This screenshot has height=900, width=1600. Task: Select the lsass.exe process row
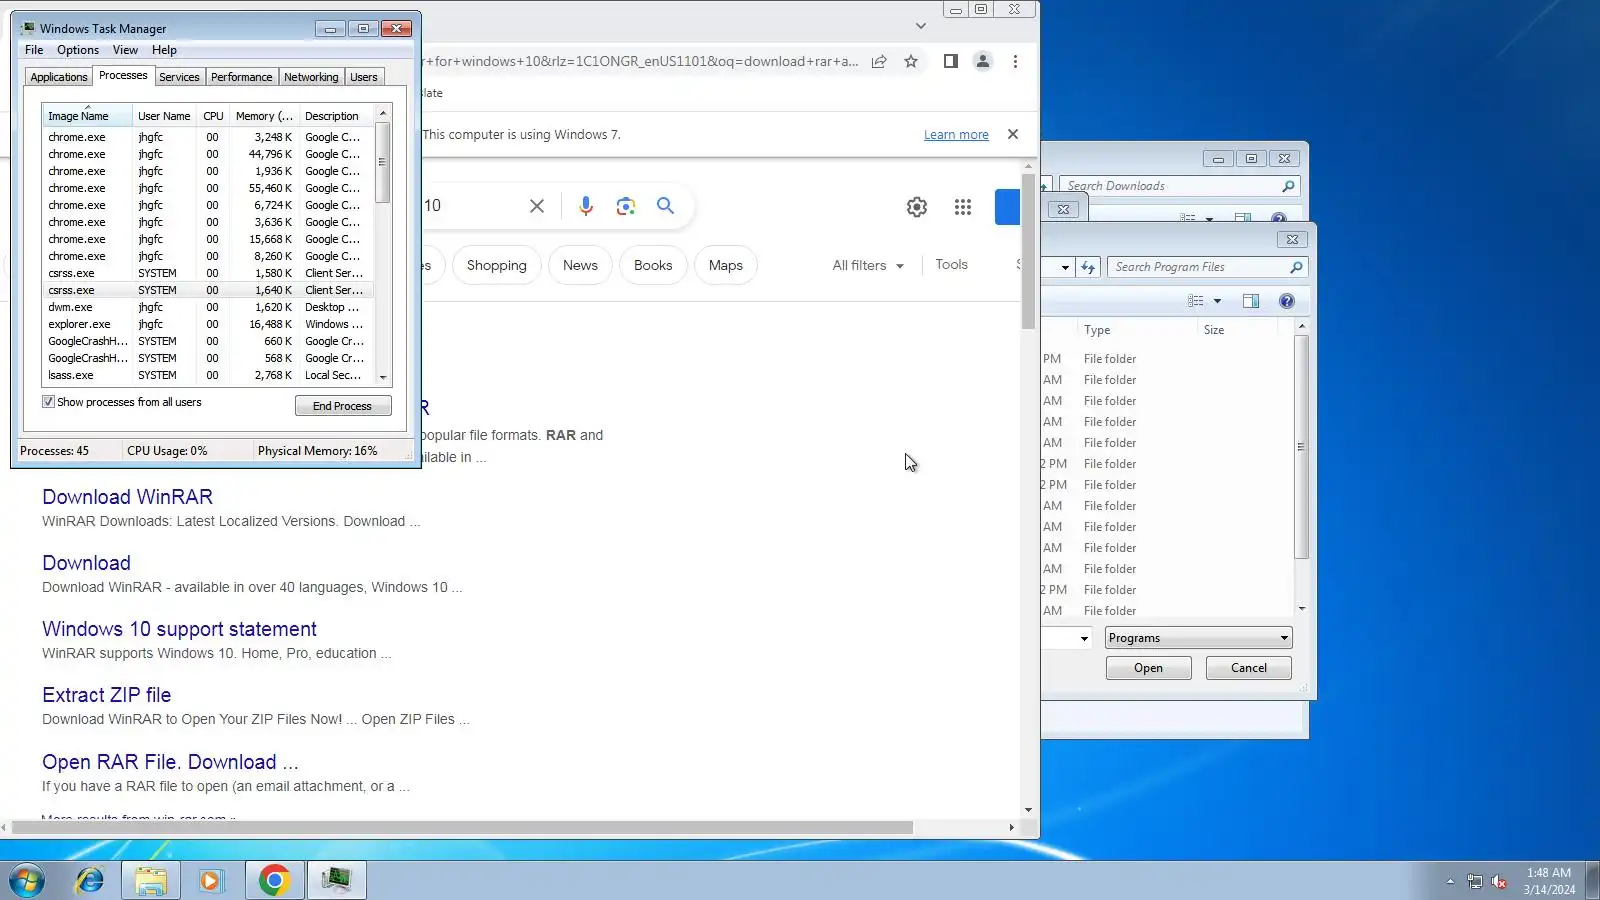208,375
